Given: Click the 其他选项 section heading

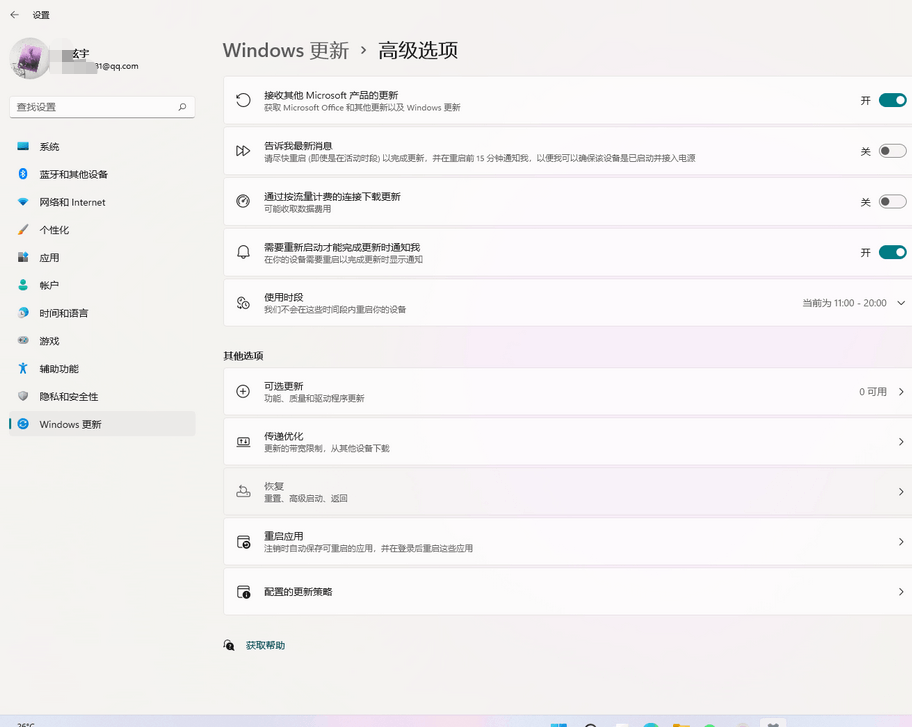Looking at the screenshot, I should [x=243, y=356].
